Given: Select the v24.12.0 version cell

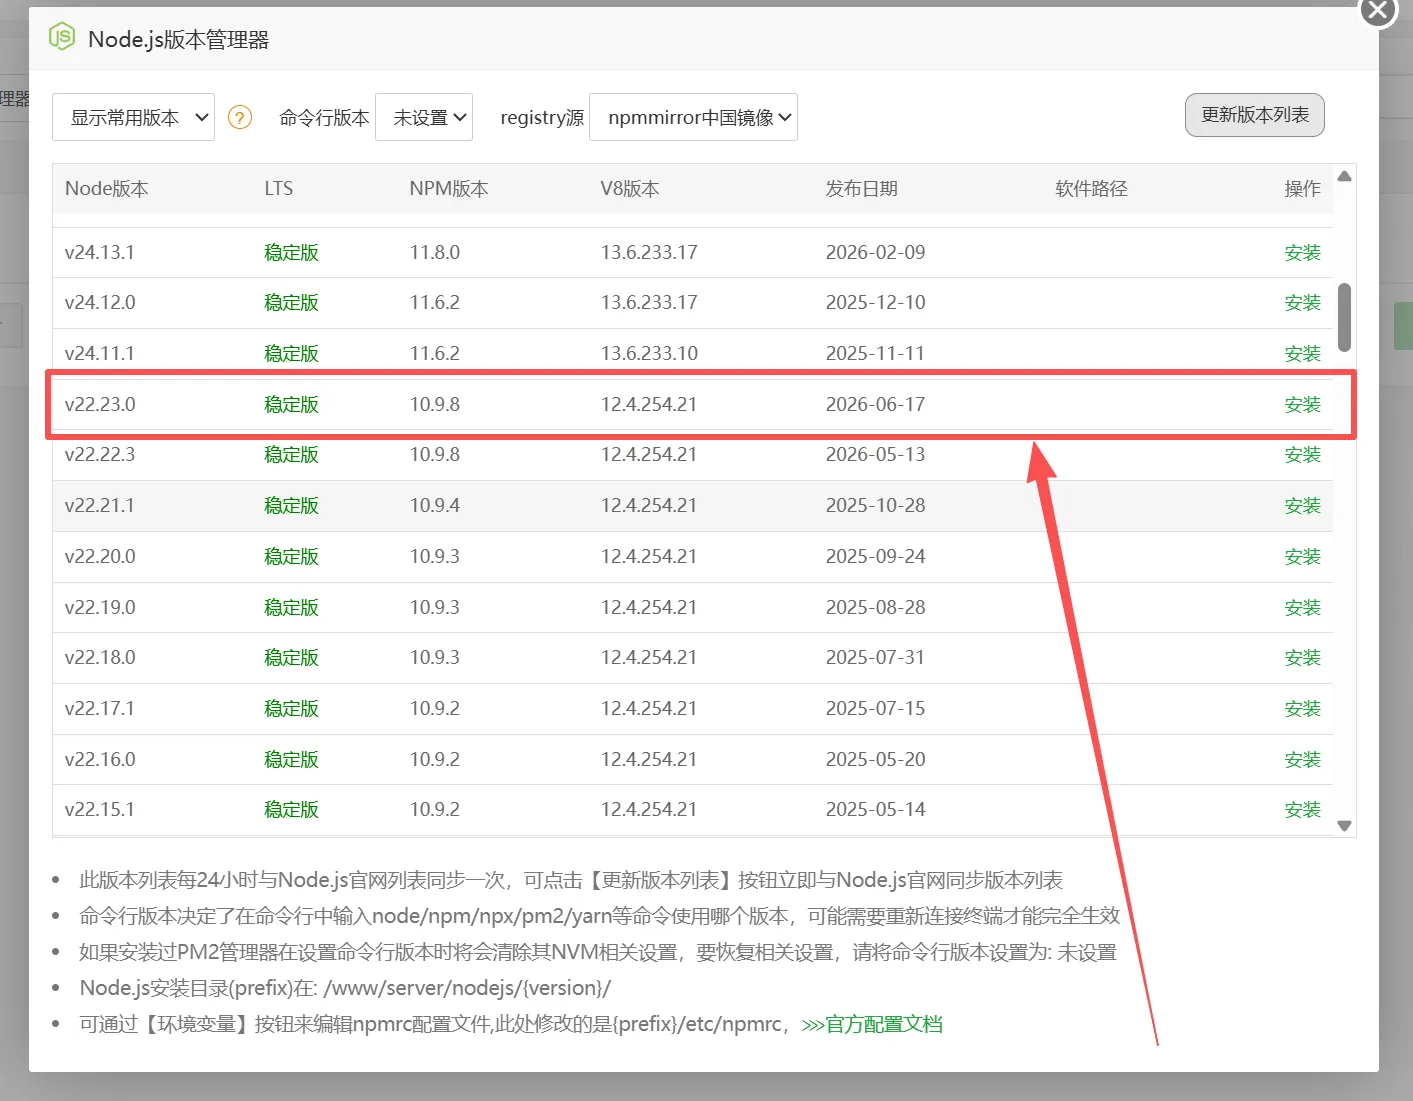Looking at the screenshot, I should coord(100,303).
